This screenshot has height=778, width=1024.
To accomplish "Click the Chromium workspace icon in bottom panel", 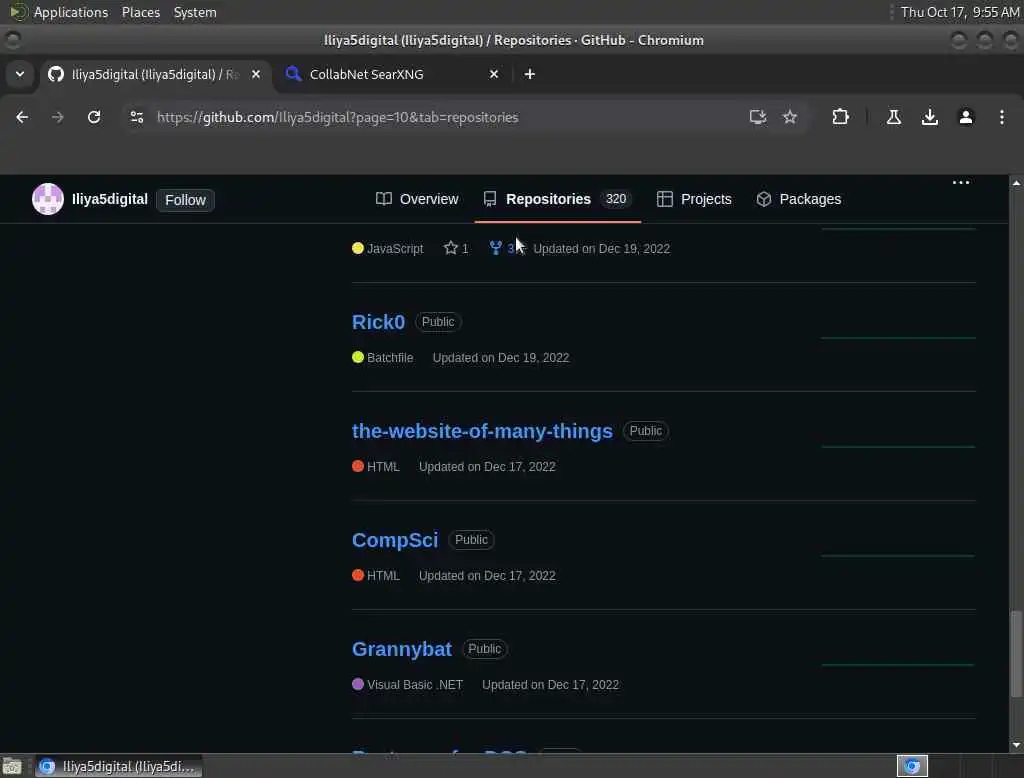I will [912, 766].
